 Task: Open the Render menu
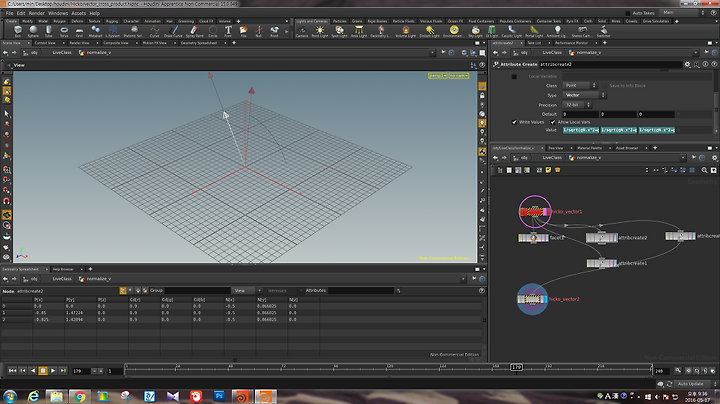(x=37, y=13)
